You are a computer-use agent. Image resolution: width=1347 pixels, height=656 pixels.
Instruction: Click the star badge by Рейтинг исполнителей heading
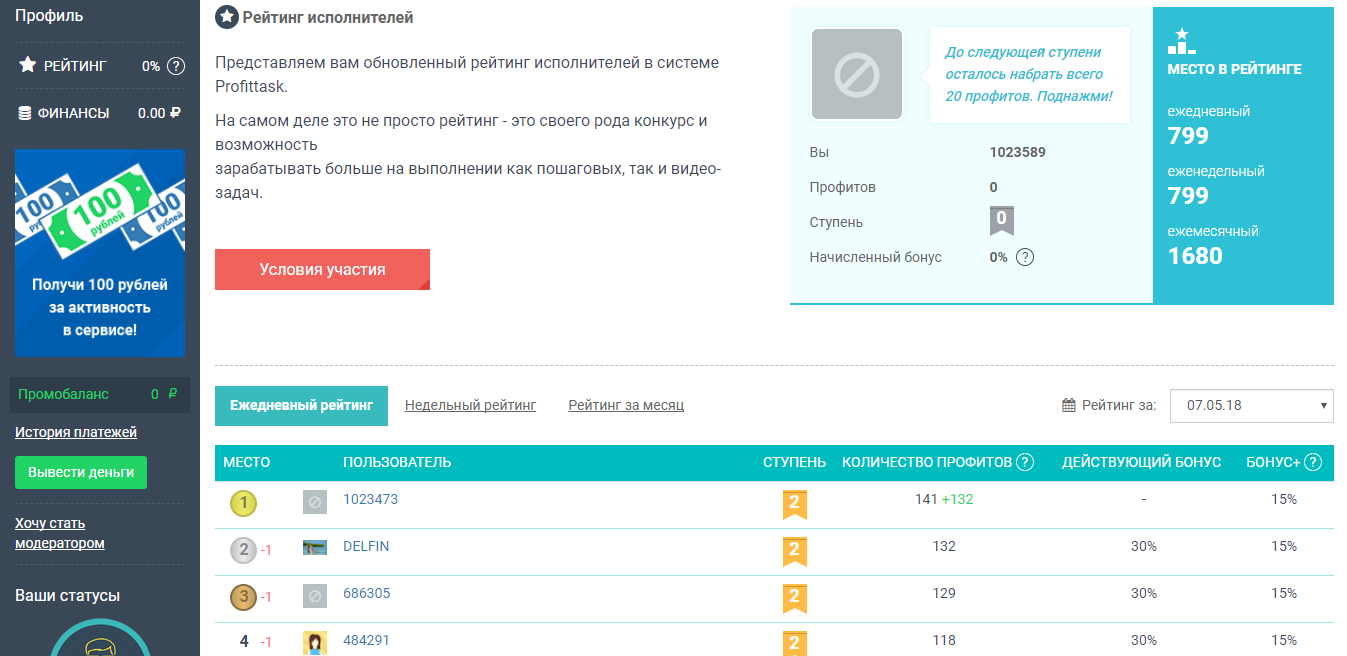[x=227, y=16]
